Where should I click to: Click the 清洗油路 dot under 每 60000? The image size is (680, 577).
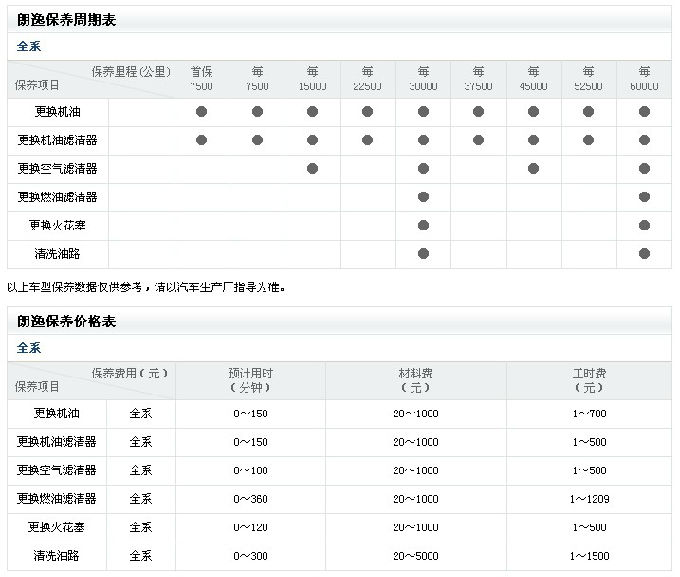(644, 253)
